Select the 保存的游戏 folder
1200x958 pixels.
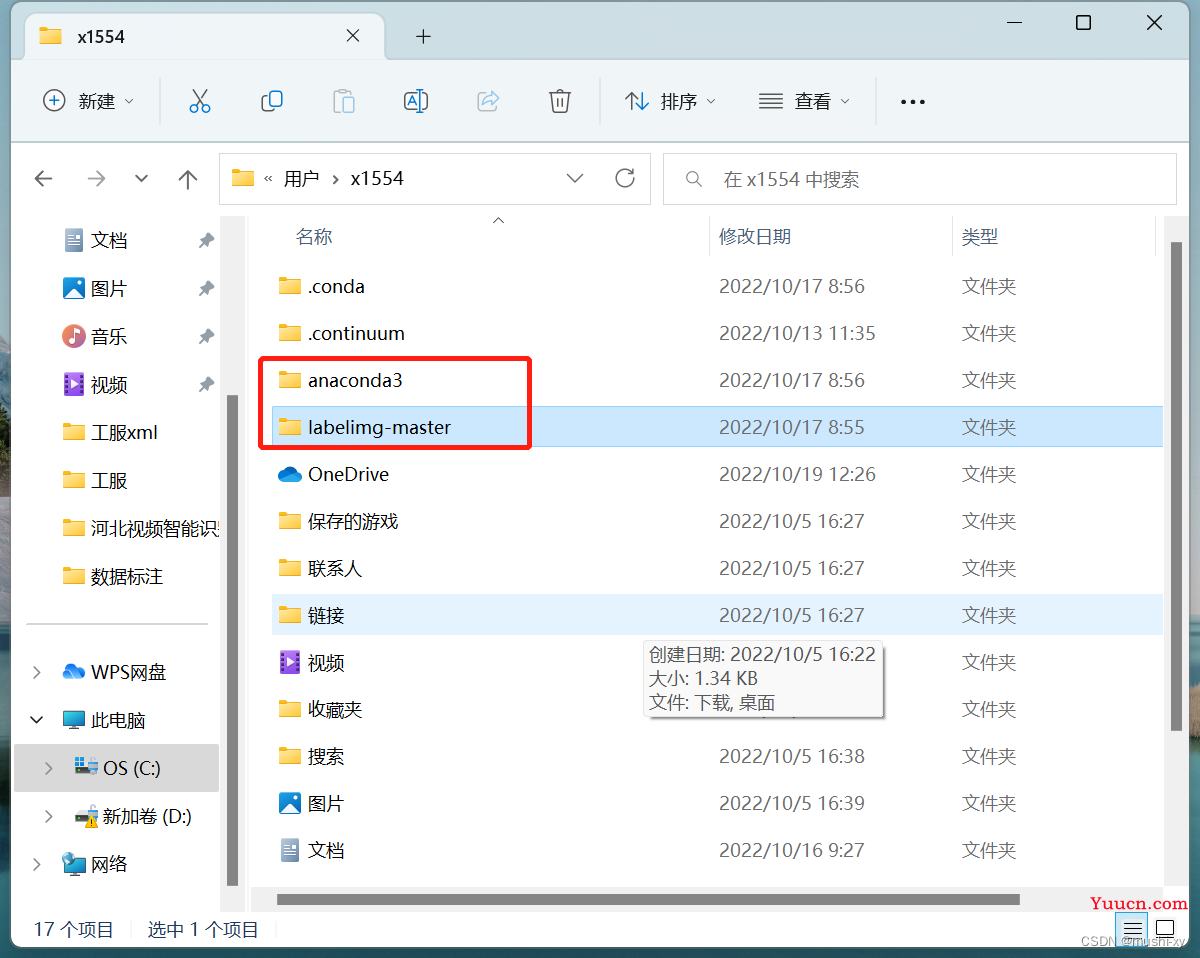tap(717, 521)
